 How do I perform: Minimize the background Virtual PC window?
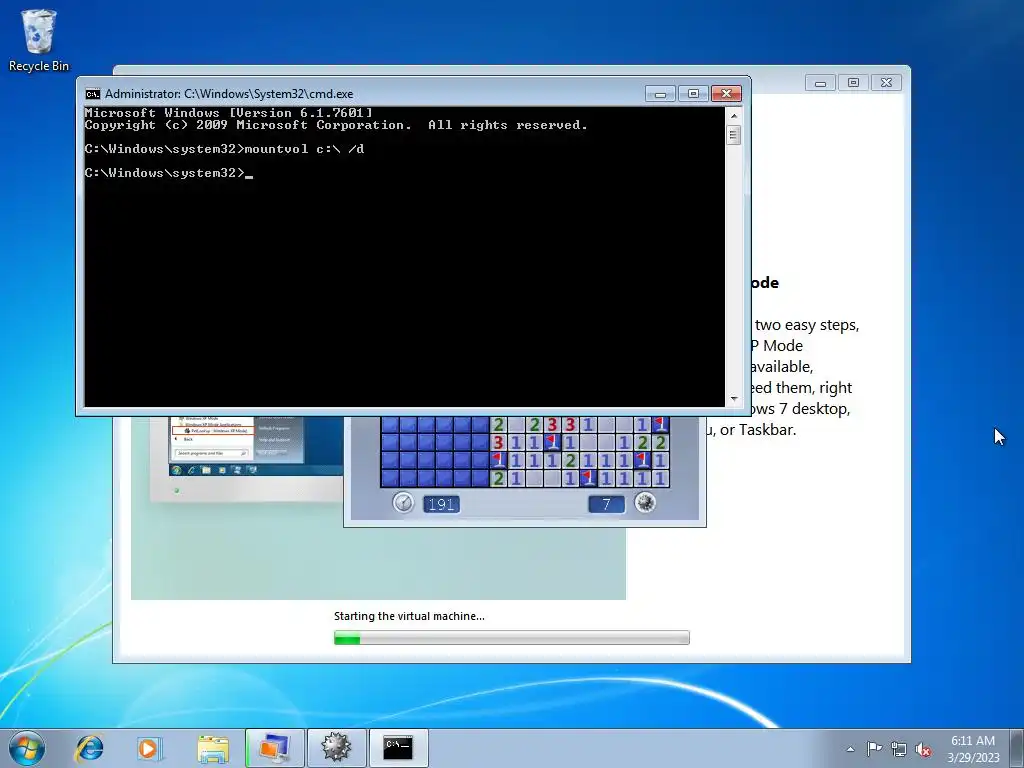[820, 83]
